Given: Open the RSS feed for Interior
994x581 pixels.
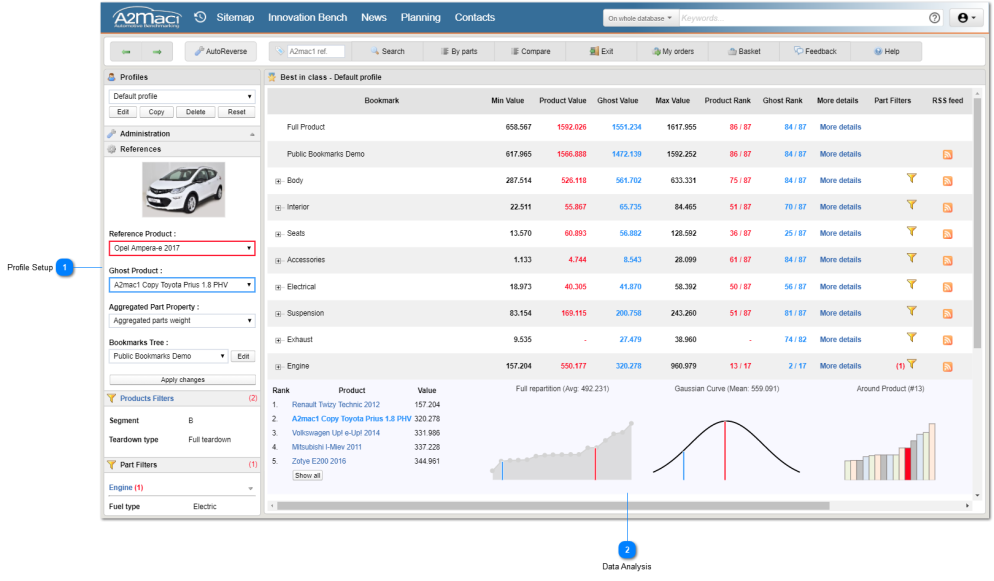Looking at the screenshot, I should coord(948,208).
